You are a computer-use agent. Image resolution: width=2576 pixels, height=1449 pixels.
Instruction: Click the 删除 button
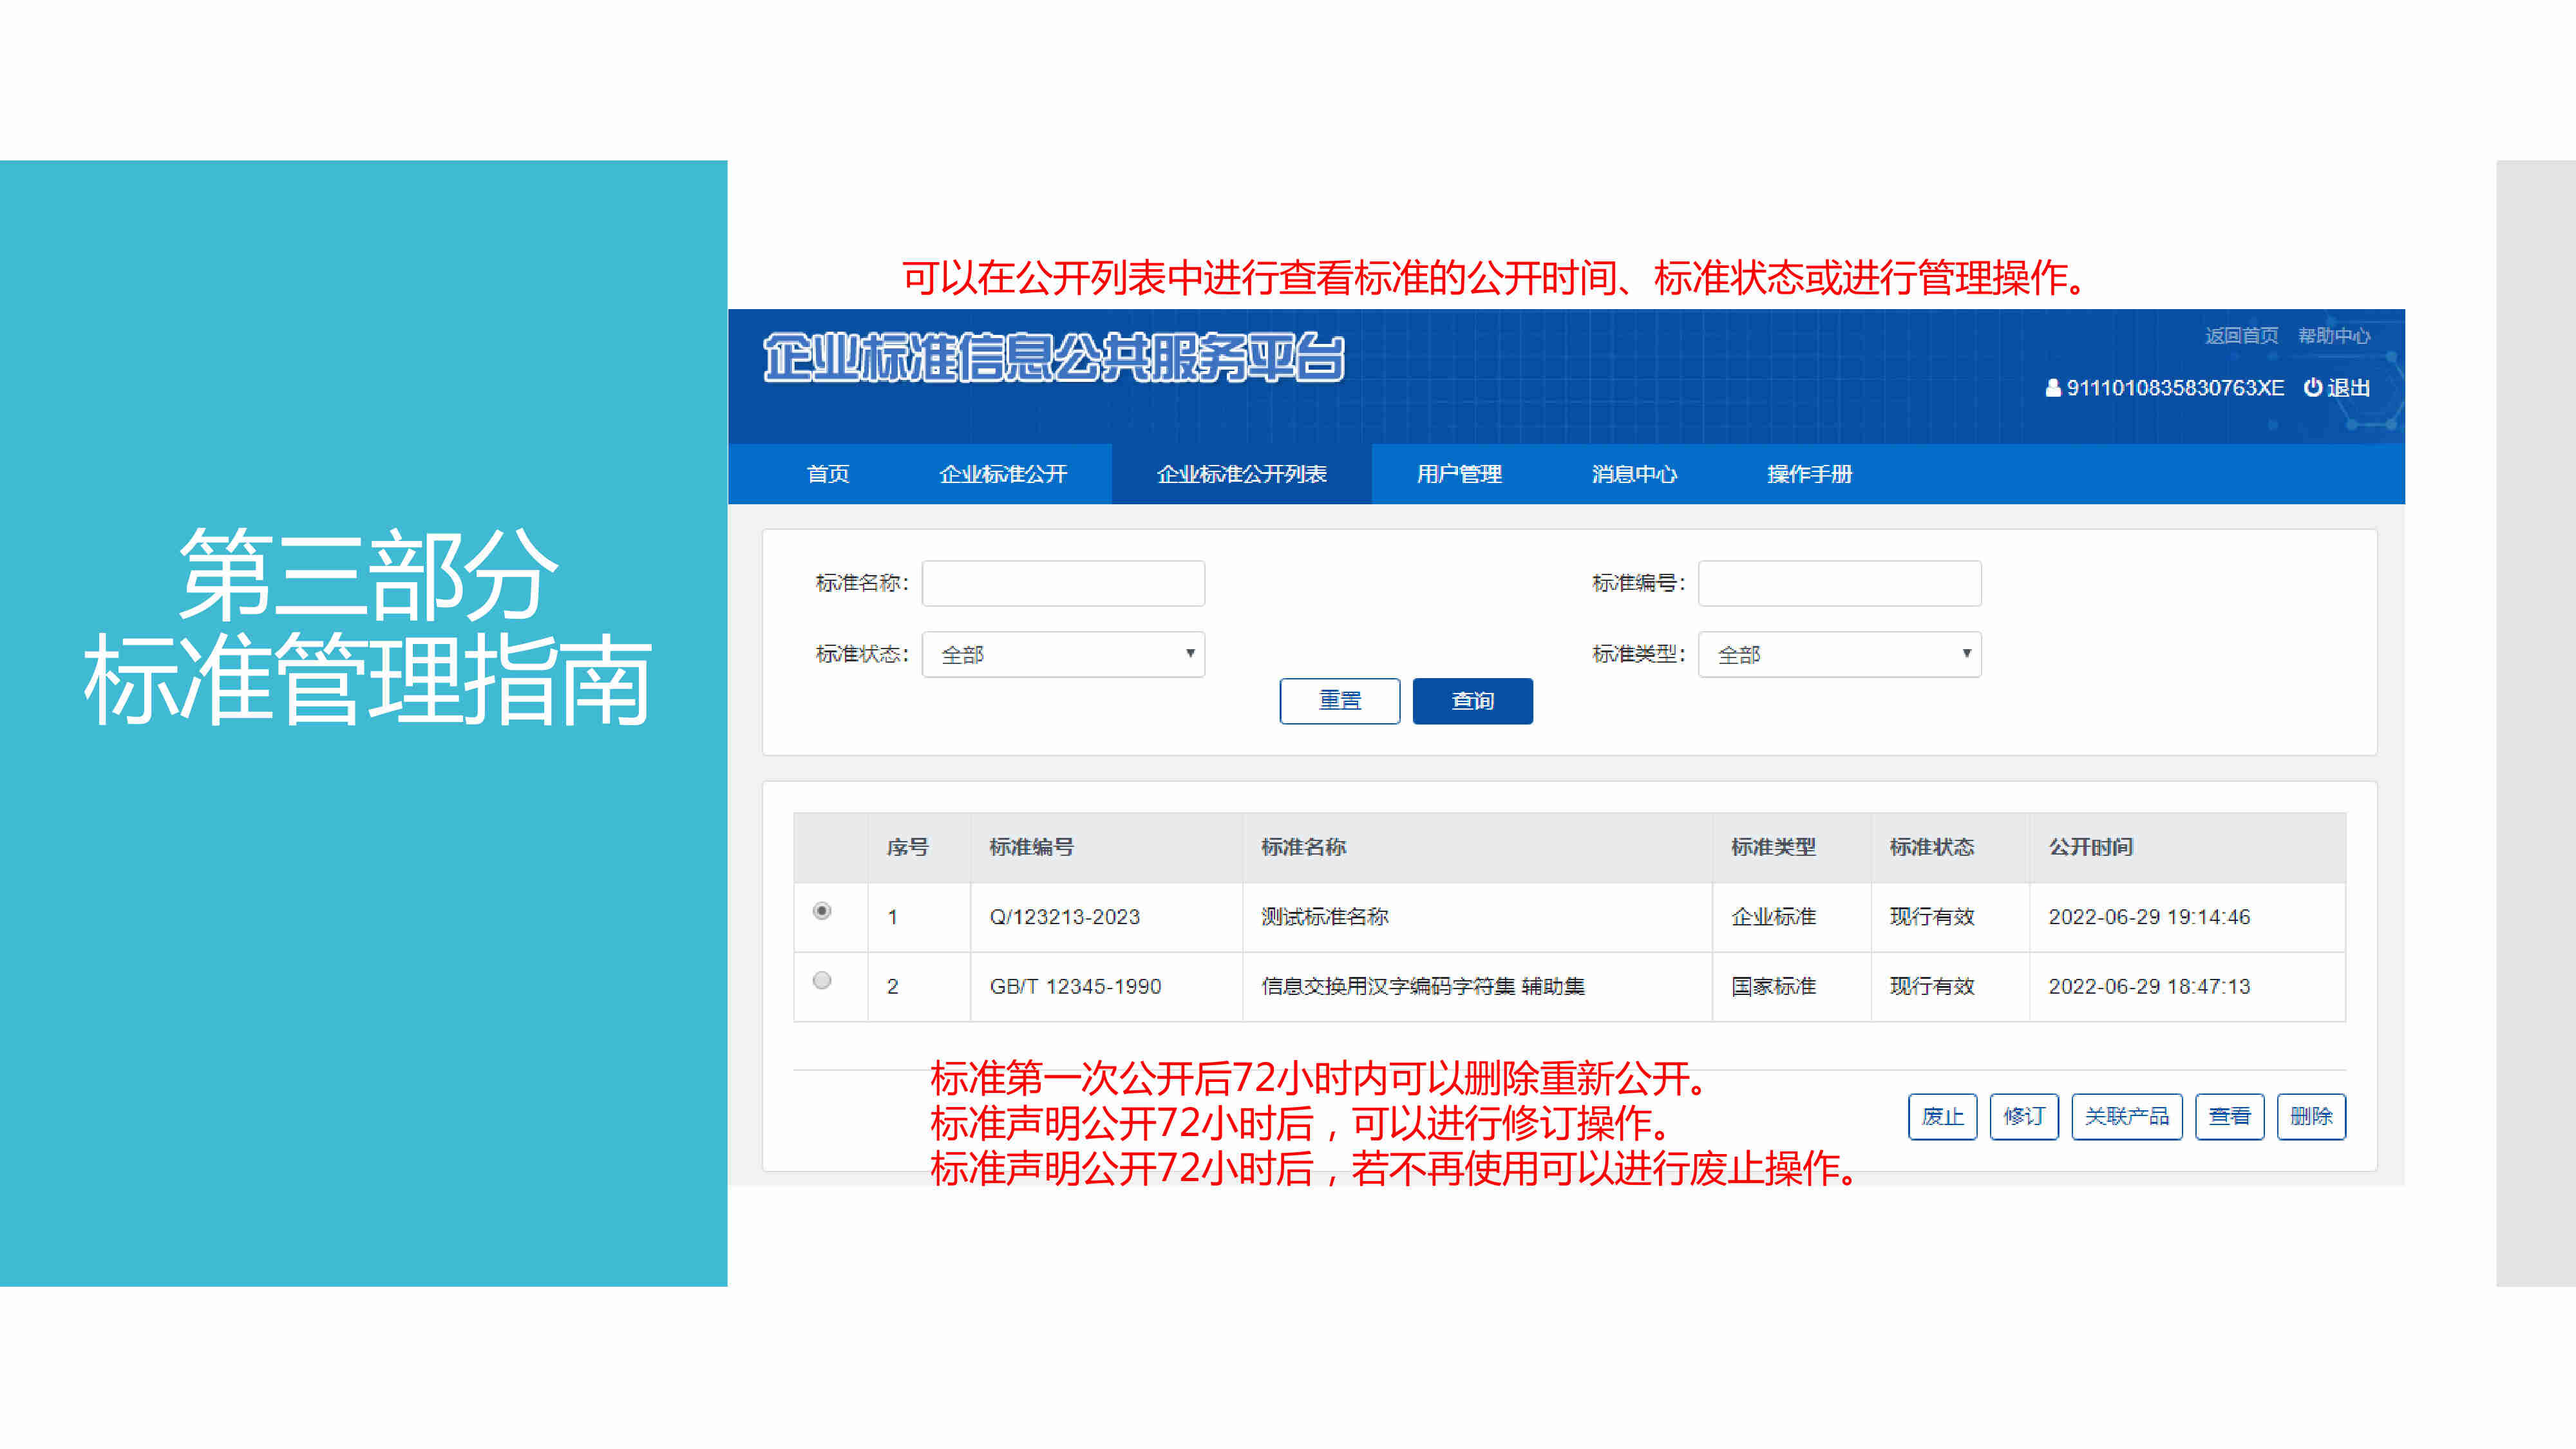2311,1116
